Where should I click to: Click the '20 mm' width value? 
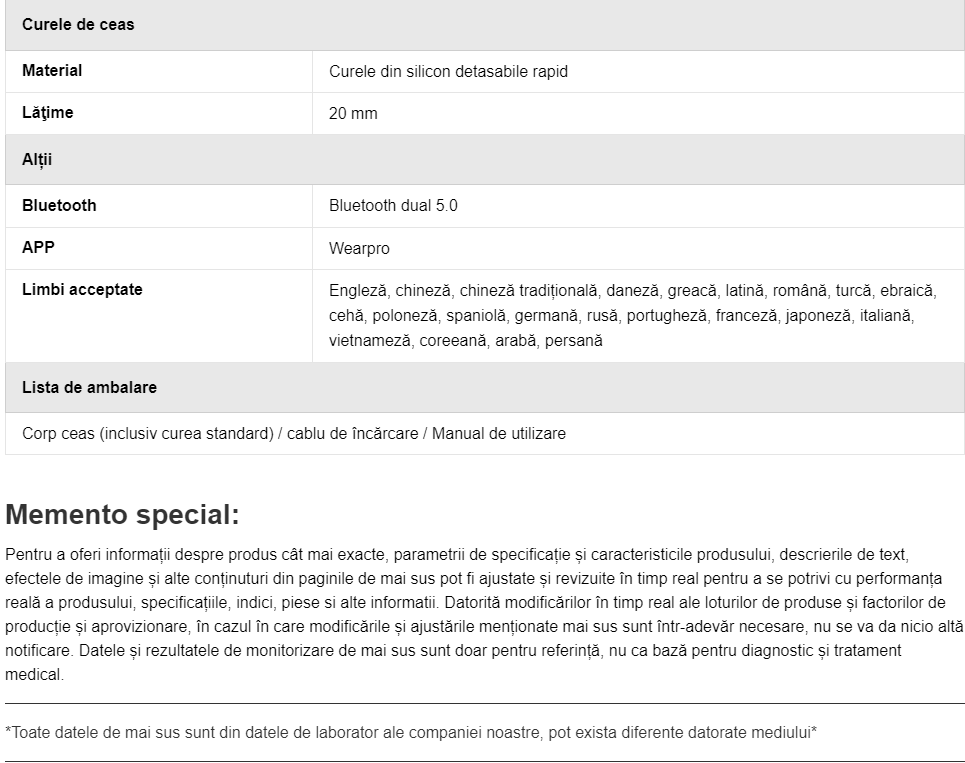(353, 113)
